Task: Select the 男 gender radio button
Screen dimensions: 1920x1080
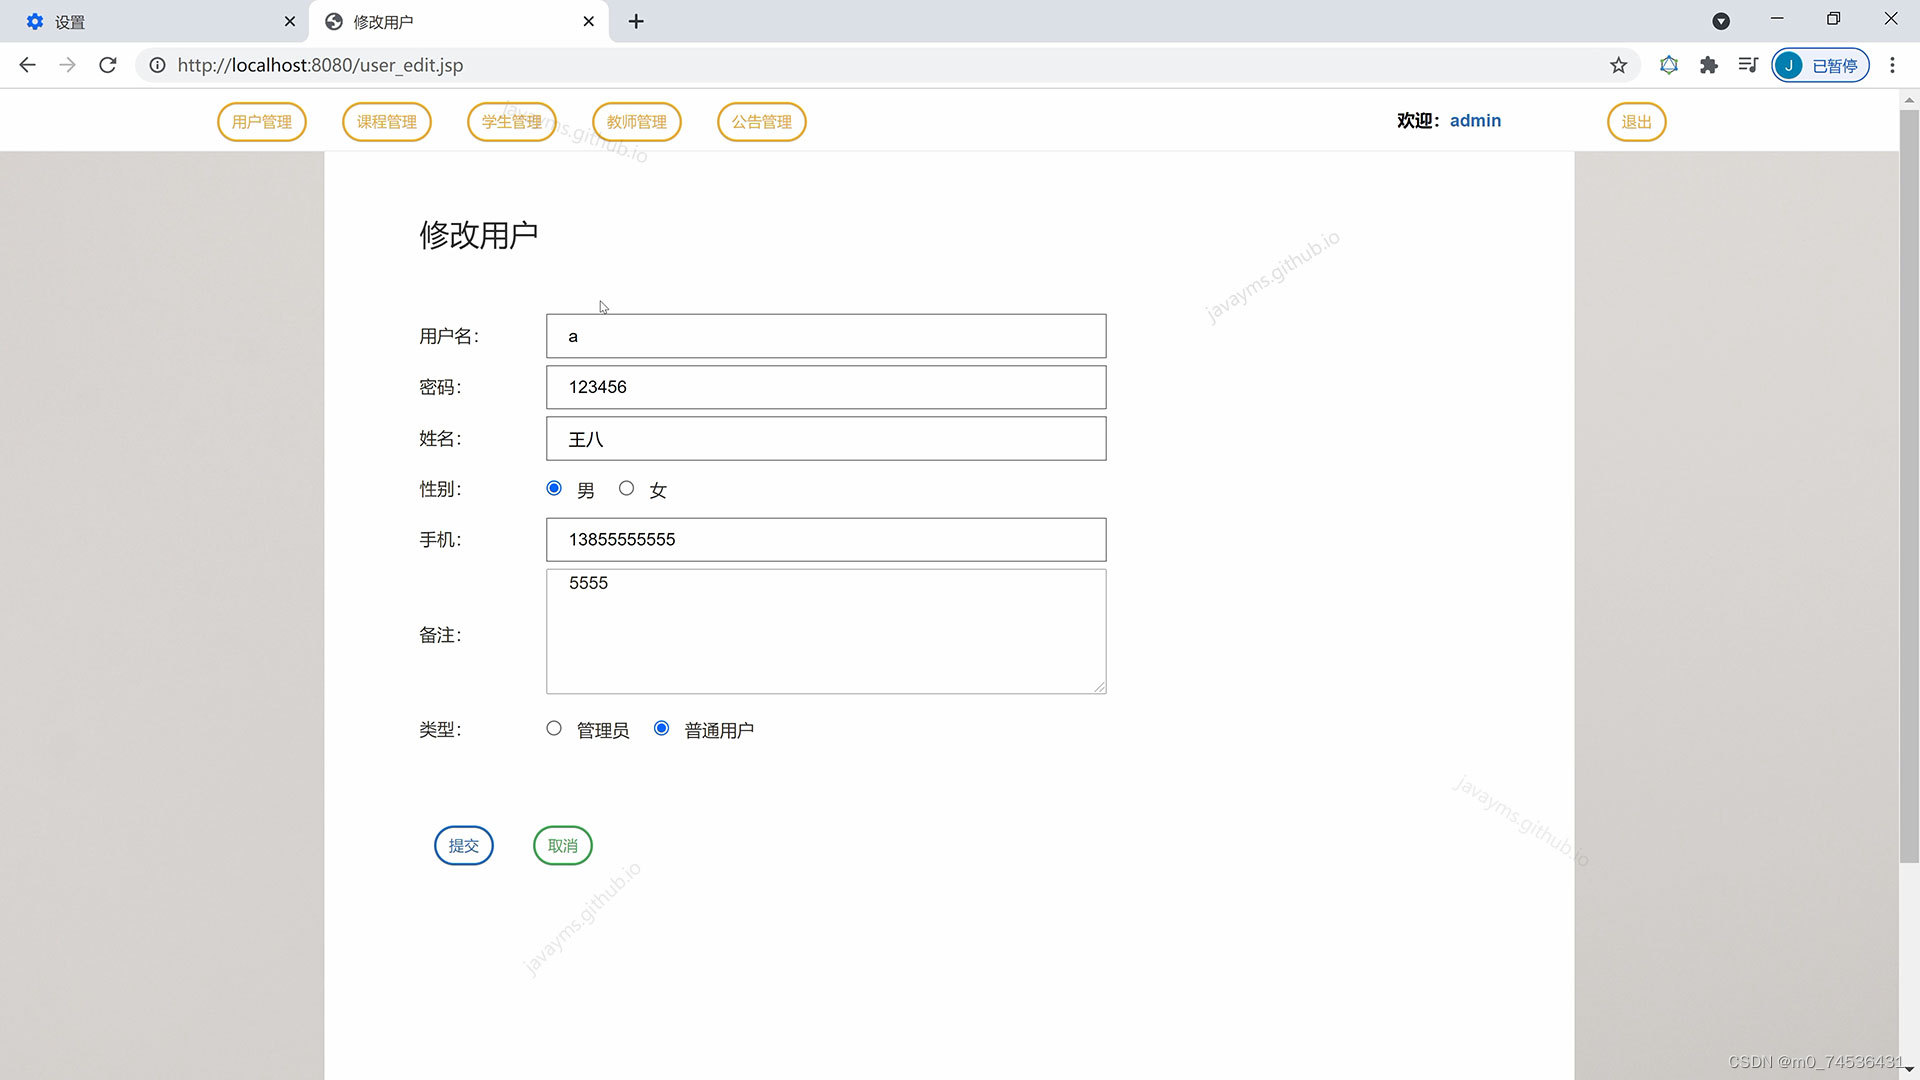Action: coord(554,488)
